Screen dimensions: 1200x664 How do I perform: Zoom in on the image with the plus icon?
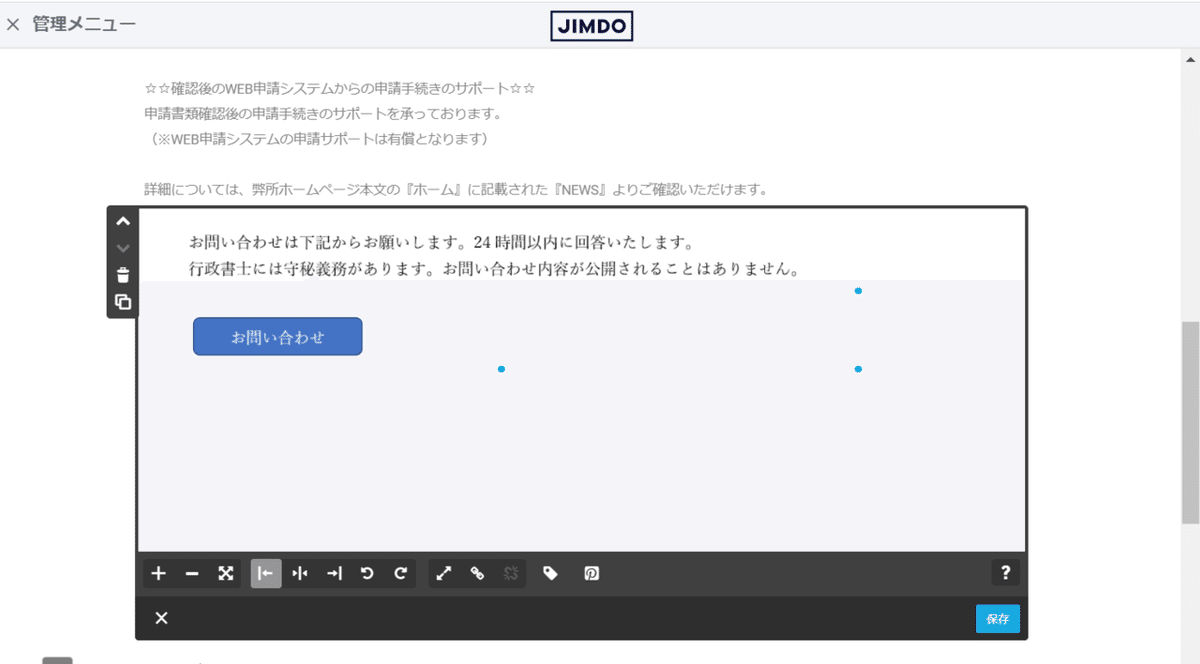pos(157,573)
